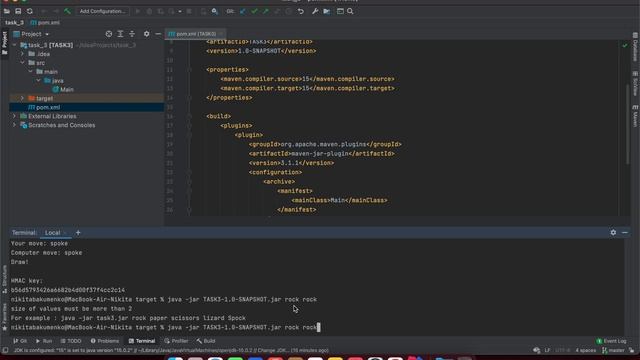This screenshot has height=360, width=640.
Task: Expand the target folder
Action: (x=22, y=98)
